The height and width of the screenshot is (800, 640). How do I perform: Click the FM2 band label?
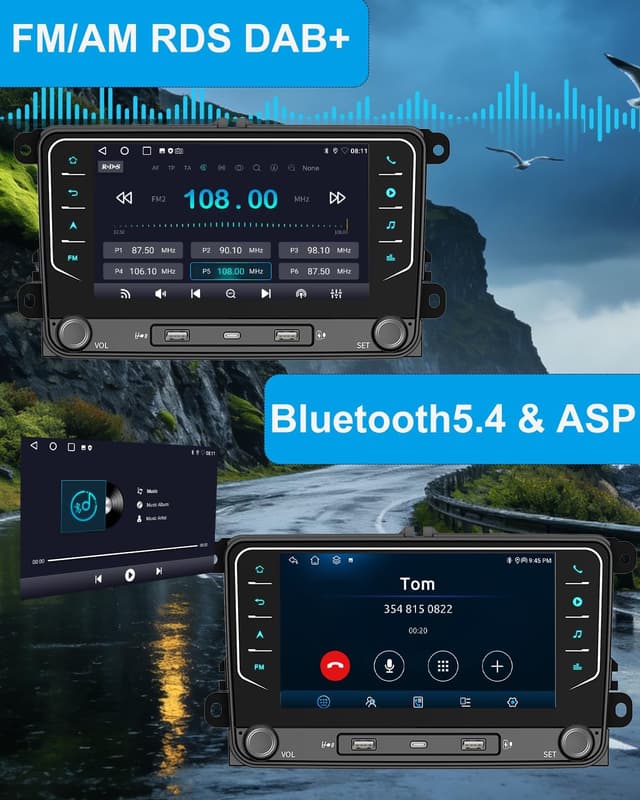159,199
